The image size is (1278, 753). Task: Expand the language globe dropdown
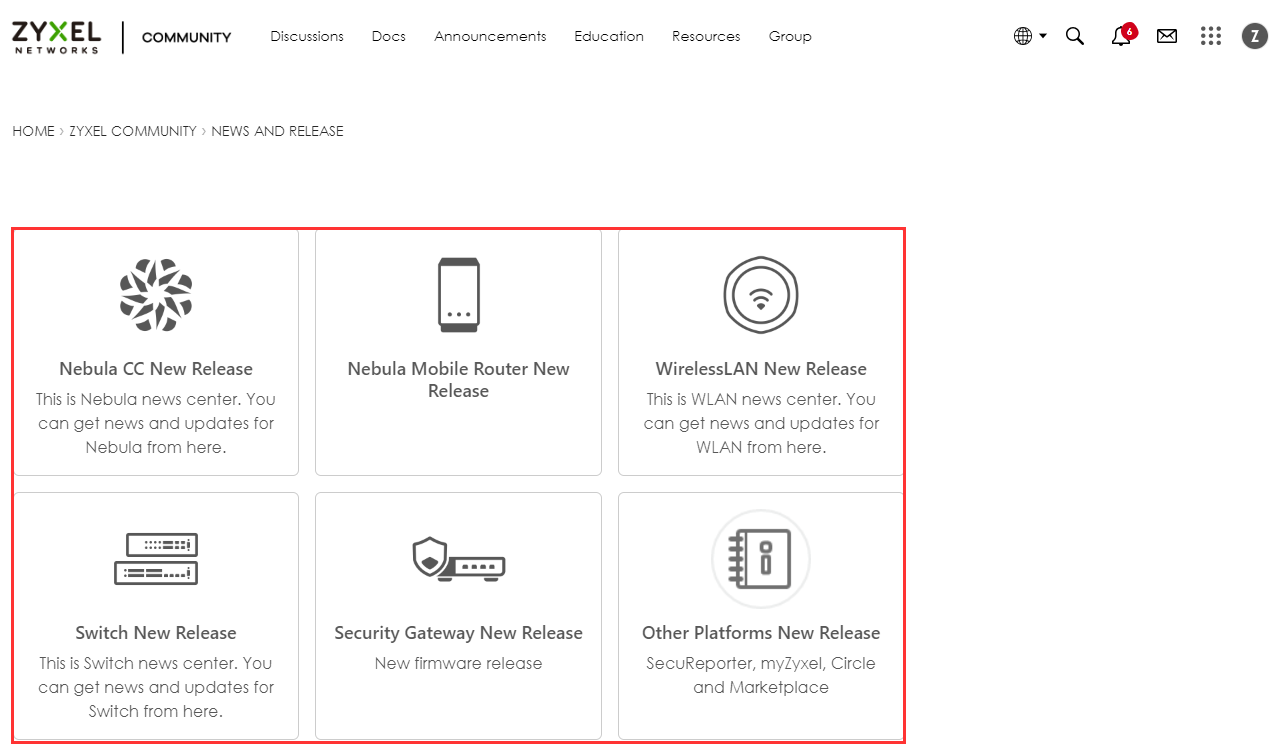1029,36
